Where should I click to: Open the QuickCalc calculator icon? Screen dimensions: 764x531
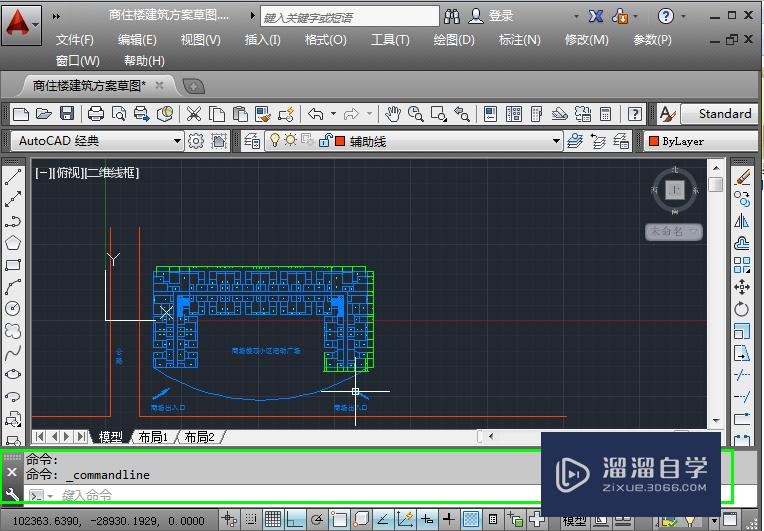click(606, 114)
